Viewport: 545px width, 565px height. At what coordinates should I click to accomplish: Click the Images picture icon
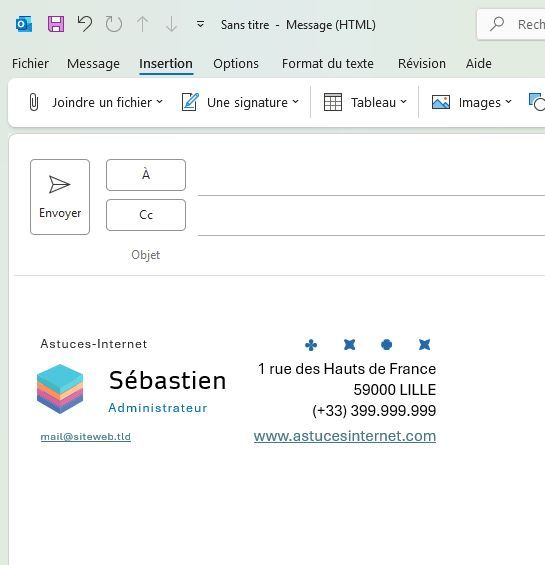tap(441, 102)
